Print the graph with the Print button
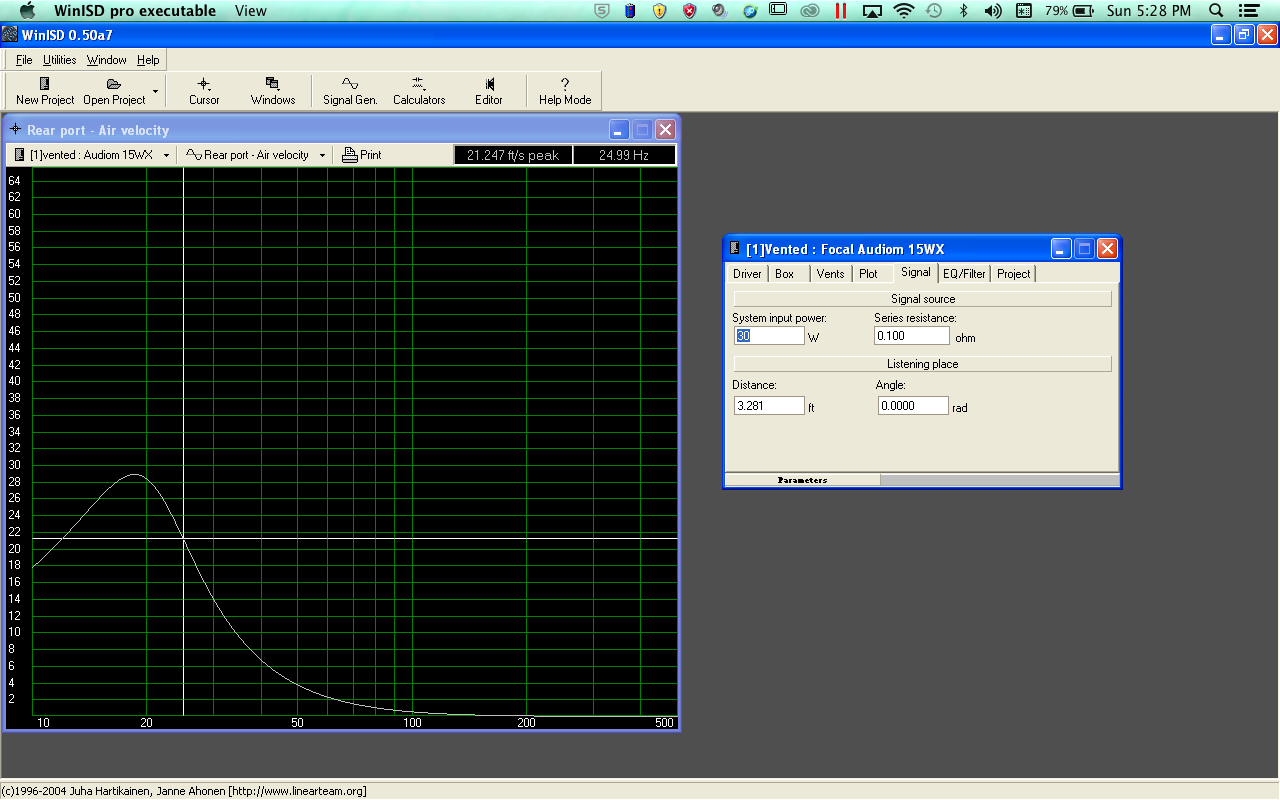 click(x=362, y=155)
